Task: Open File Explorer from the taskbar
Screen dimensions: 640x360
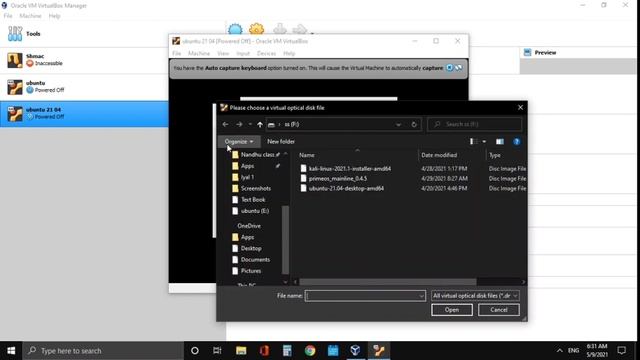Action: point(241,351)
